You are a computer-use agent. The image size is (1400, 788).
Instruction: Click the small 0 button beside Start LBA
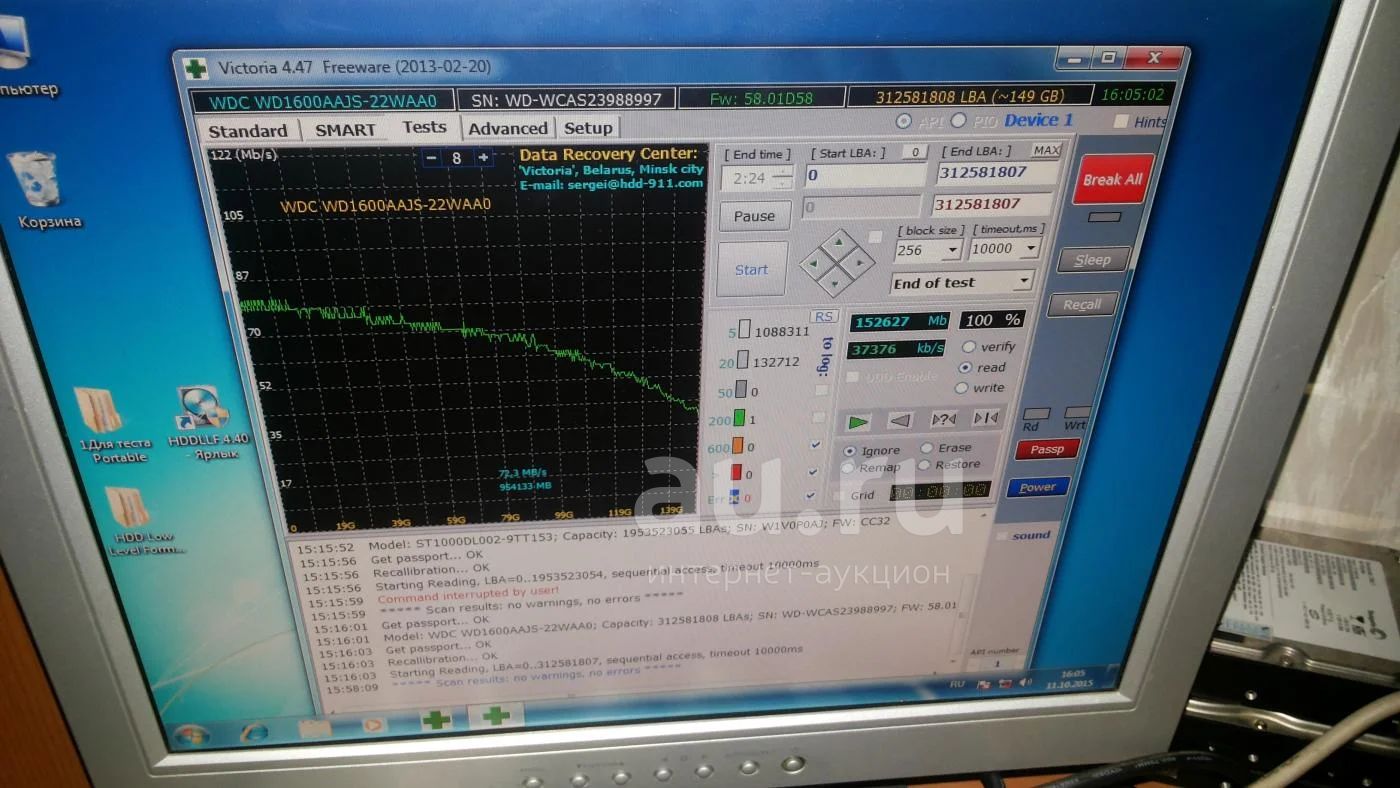coord(914,152)
